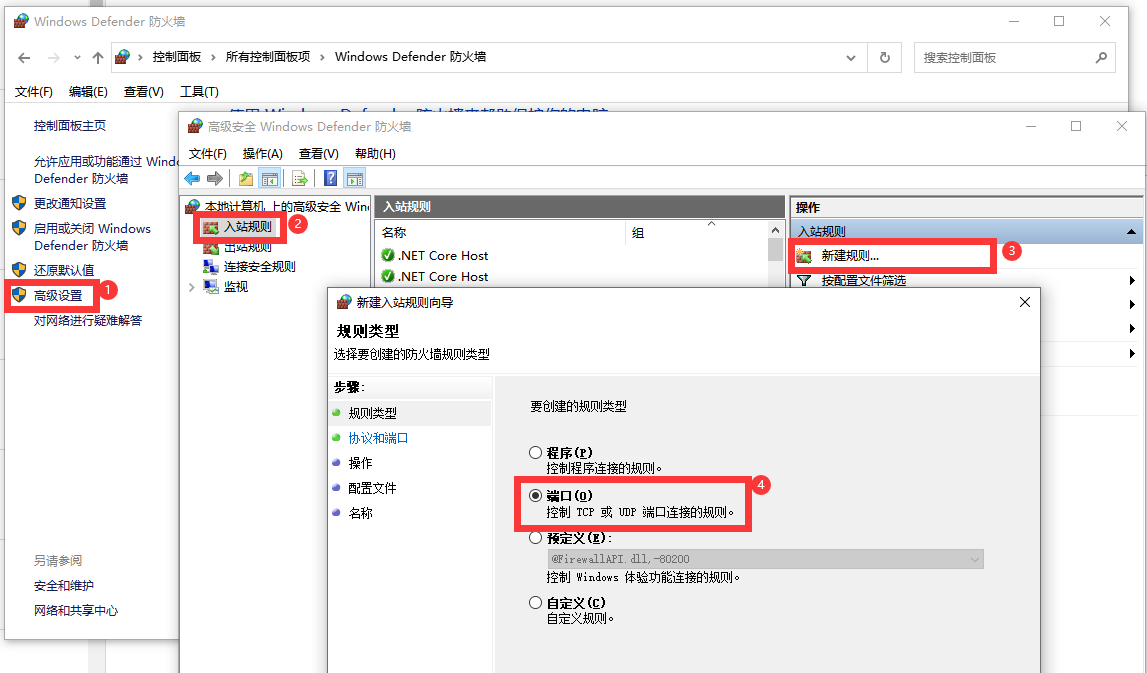Viewport: 1147px width, 673px height.
Task: Open the 操作(A) menu in firewall console
Action: pyautogui.click(x=262, y=153)
